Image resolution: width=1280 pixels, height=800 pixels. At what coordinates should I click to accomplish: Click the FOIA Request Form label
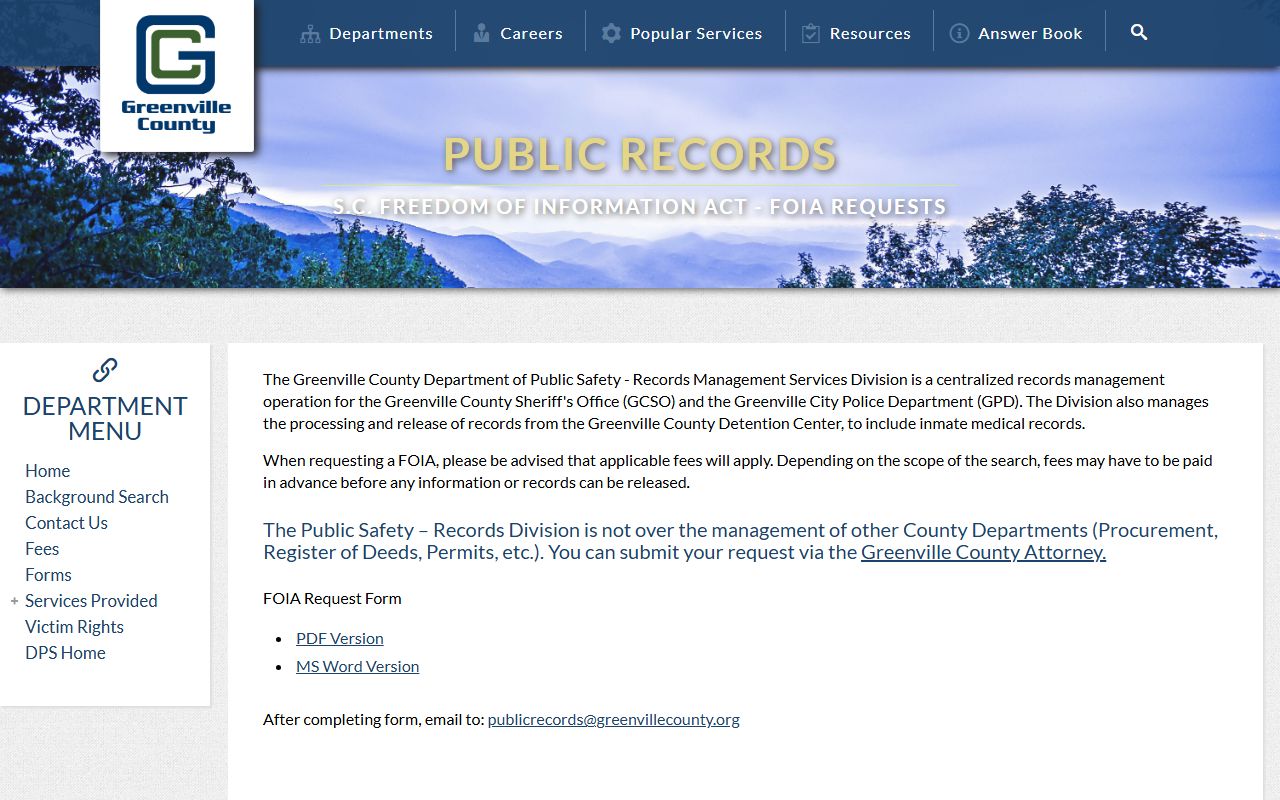[332, 598]
